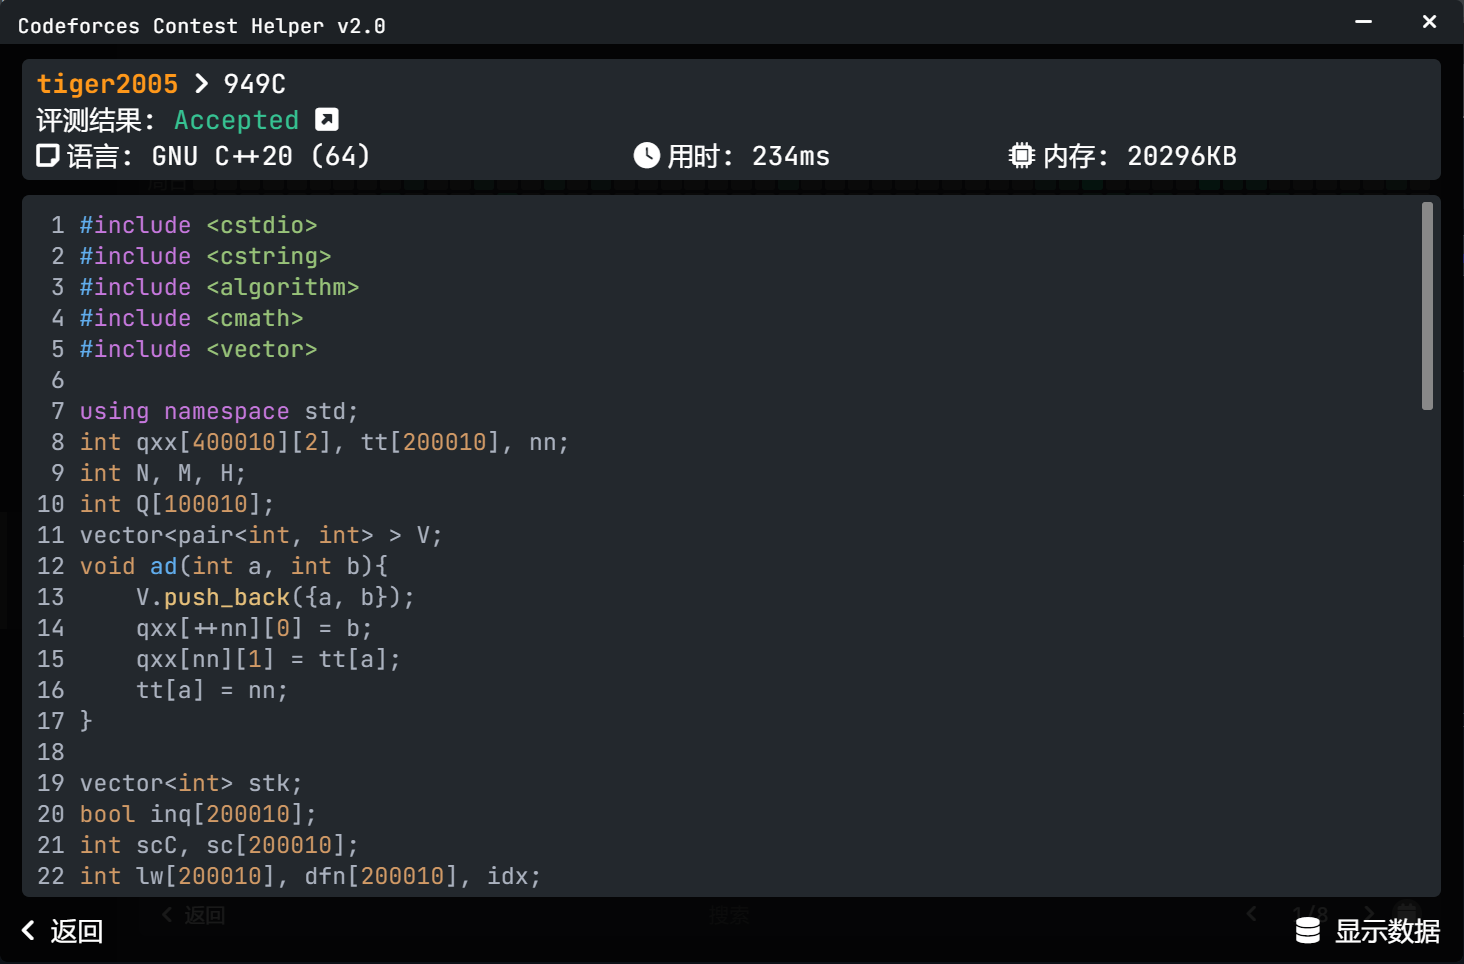Click the 234ms run time value
This screenshot has width=1464, height=964.
(x=790, y=156)
